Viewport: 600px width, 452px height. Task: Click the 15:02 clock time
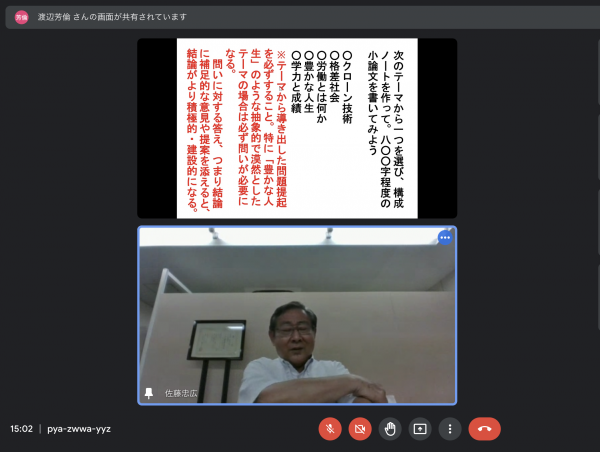(21, 429)
